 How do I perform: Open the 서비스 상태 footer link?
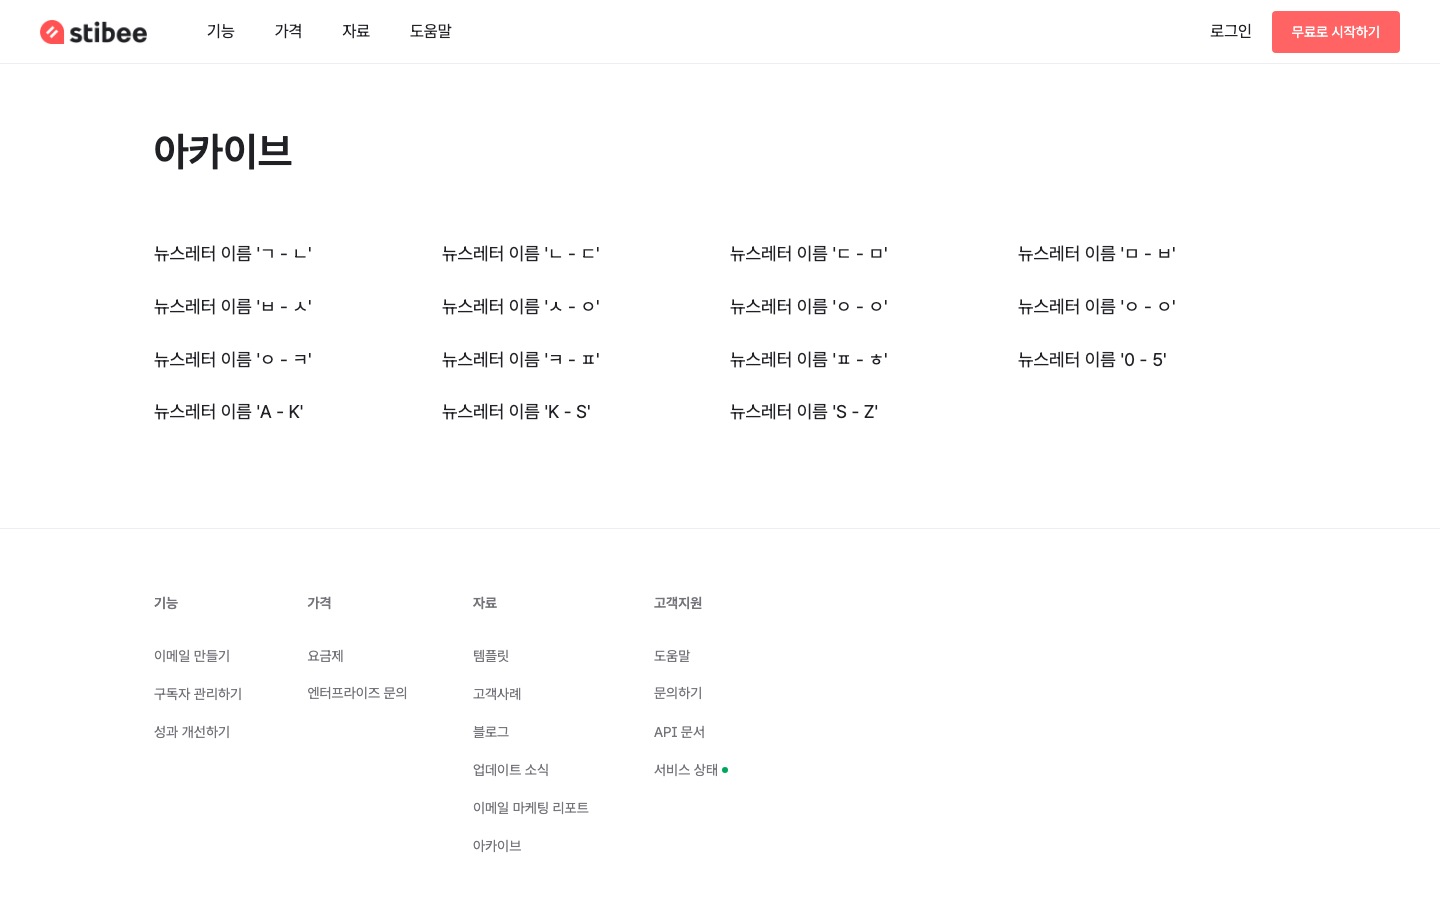[686, 770]
